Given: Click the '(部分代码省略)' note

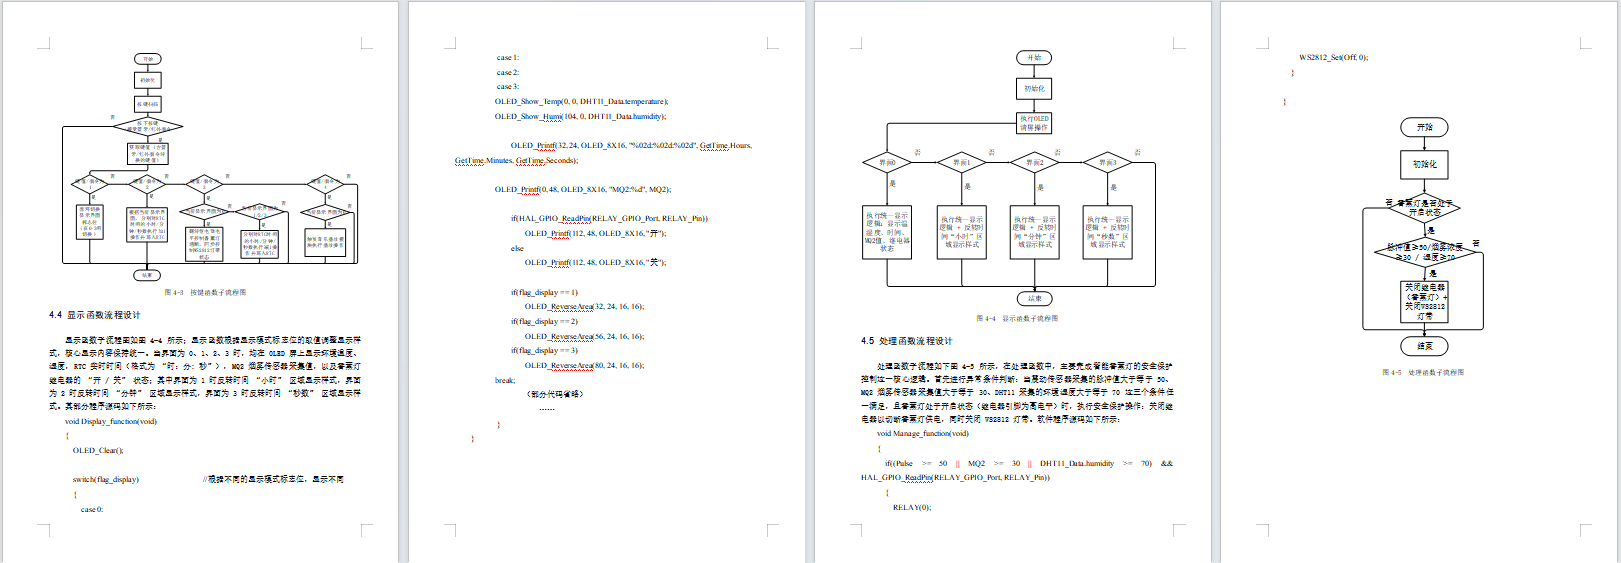Looking at the screenshot, I should click(554, 394).
